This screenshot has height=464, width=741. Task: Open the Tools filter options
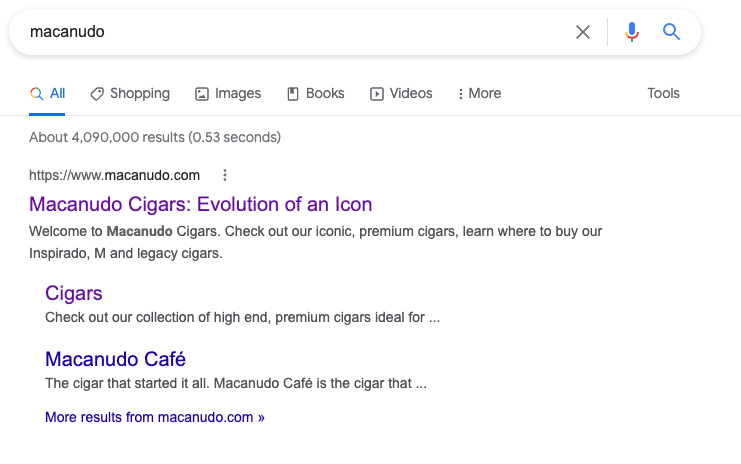[x=663, y=94]
